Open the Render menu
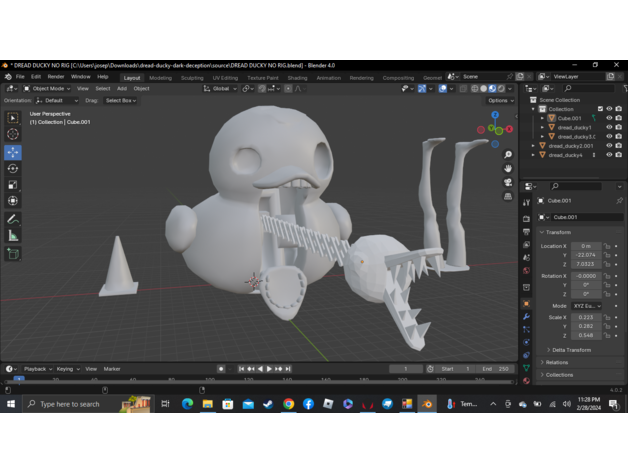 pos(56,77)
